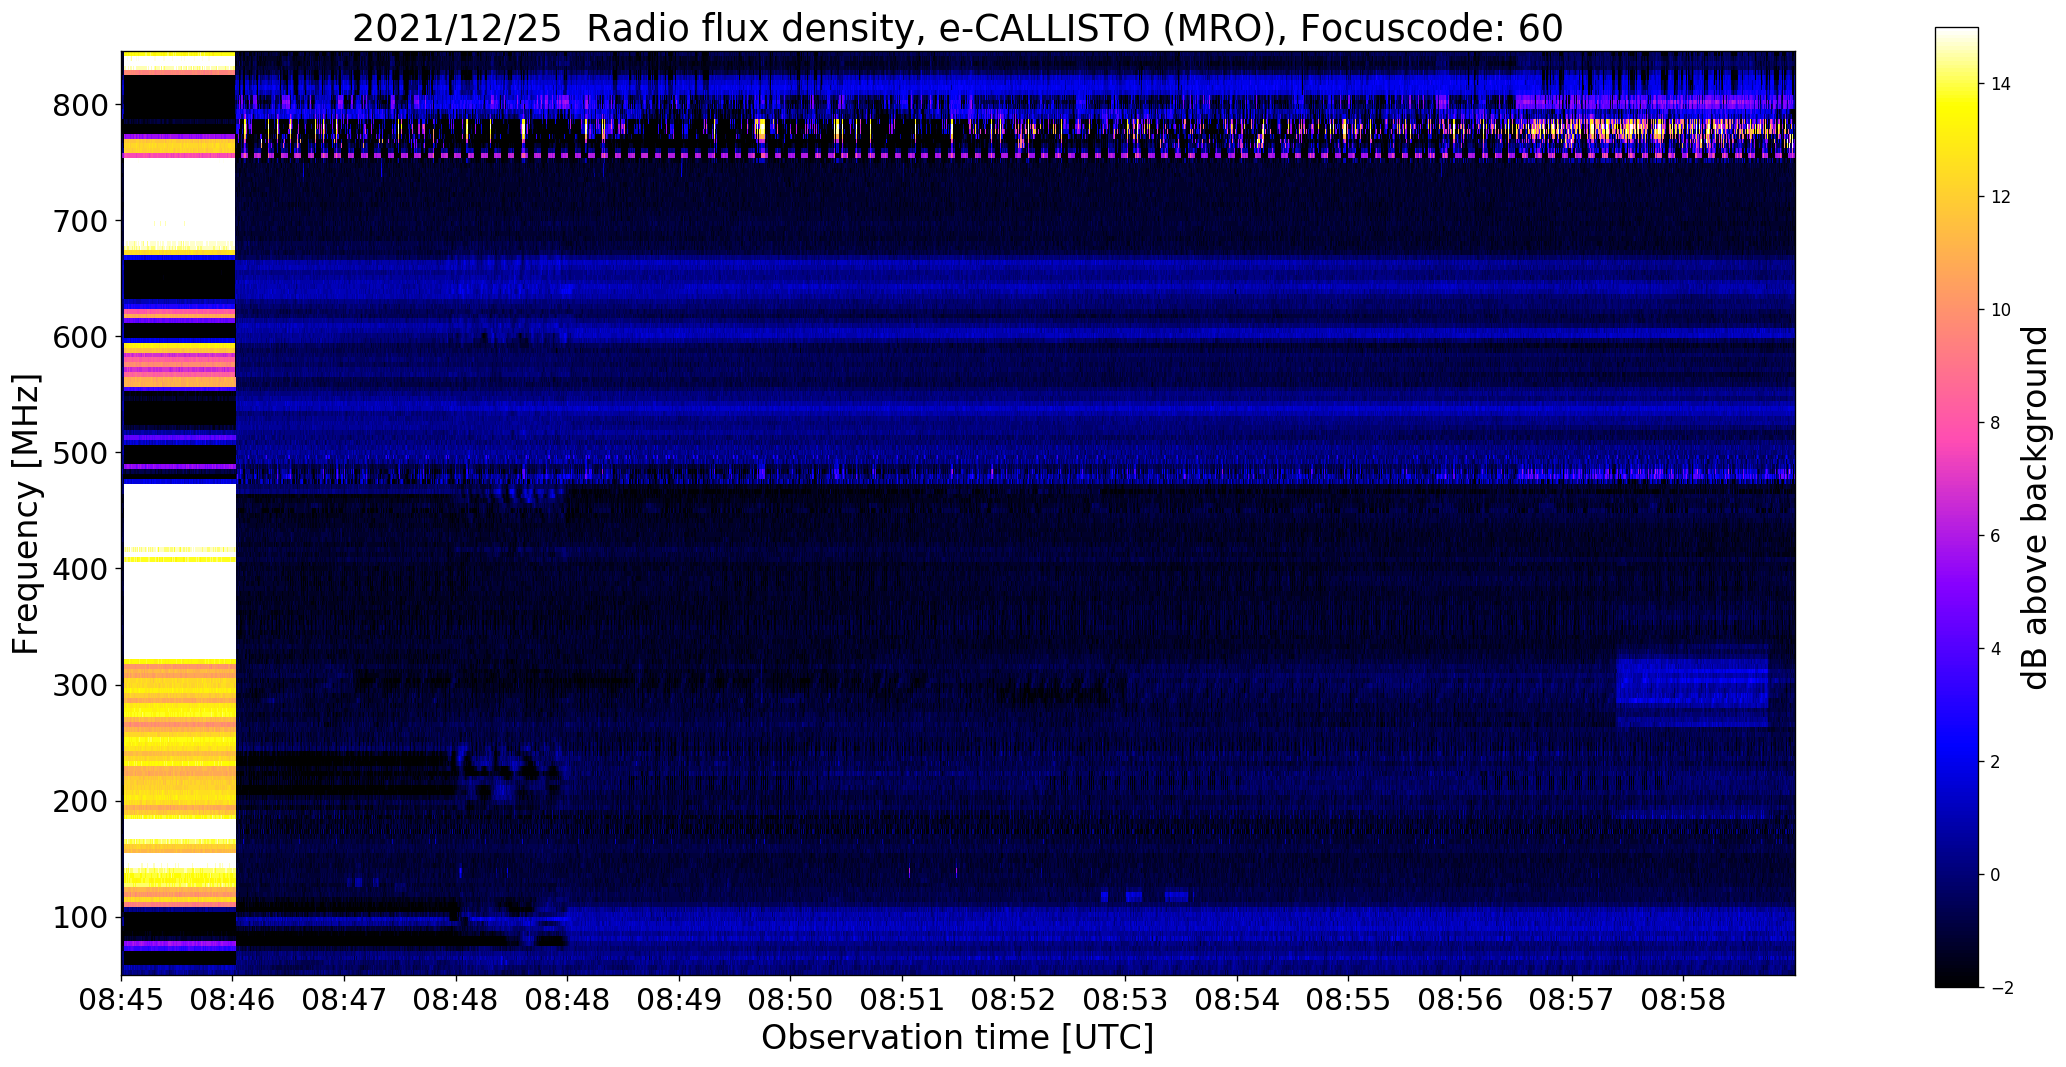The image size is (2066, 1067).
Task: Click the "Observation time [UTC]" x-axis label
Action: [957, 1037]
